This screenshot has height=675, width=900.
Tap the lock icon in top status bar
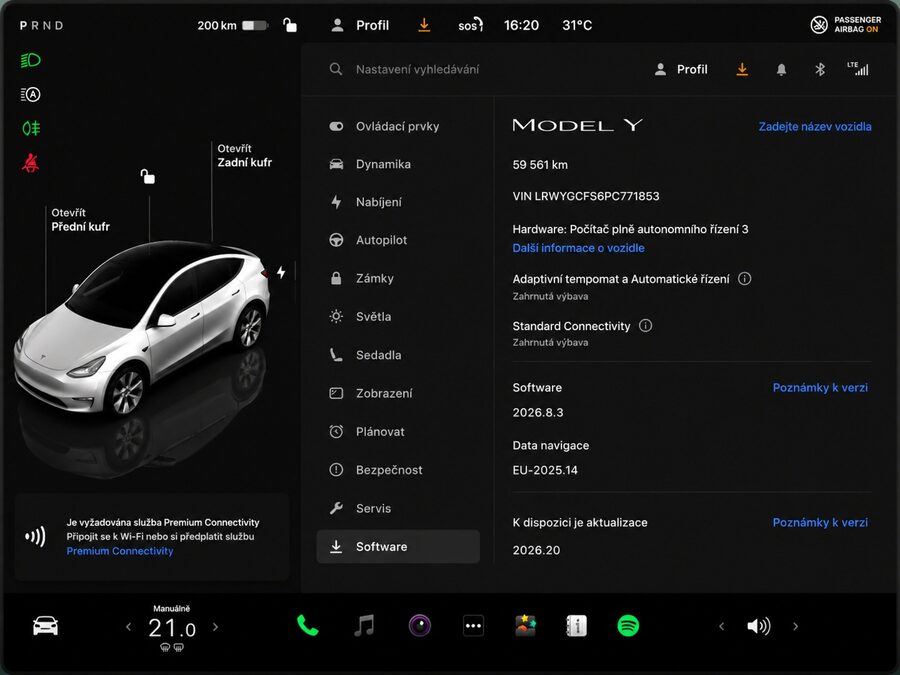(x=290, y=25)
